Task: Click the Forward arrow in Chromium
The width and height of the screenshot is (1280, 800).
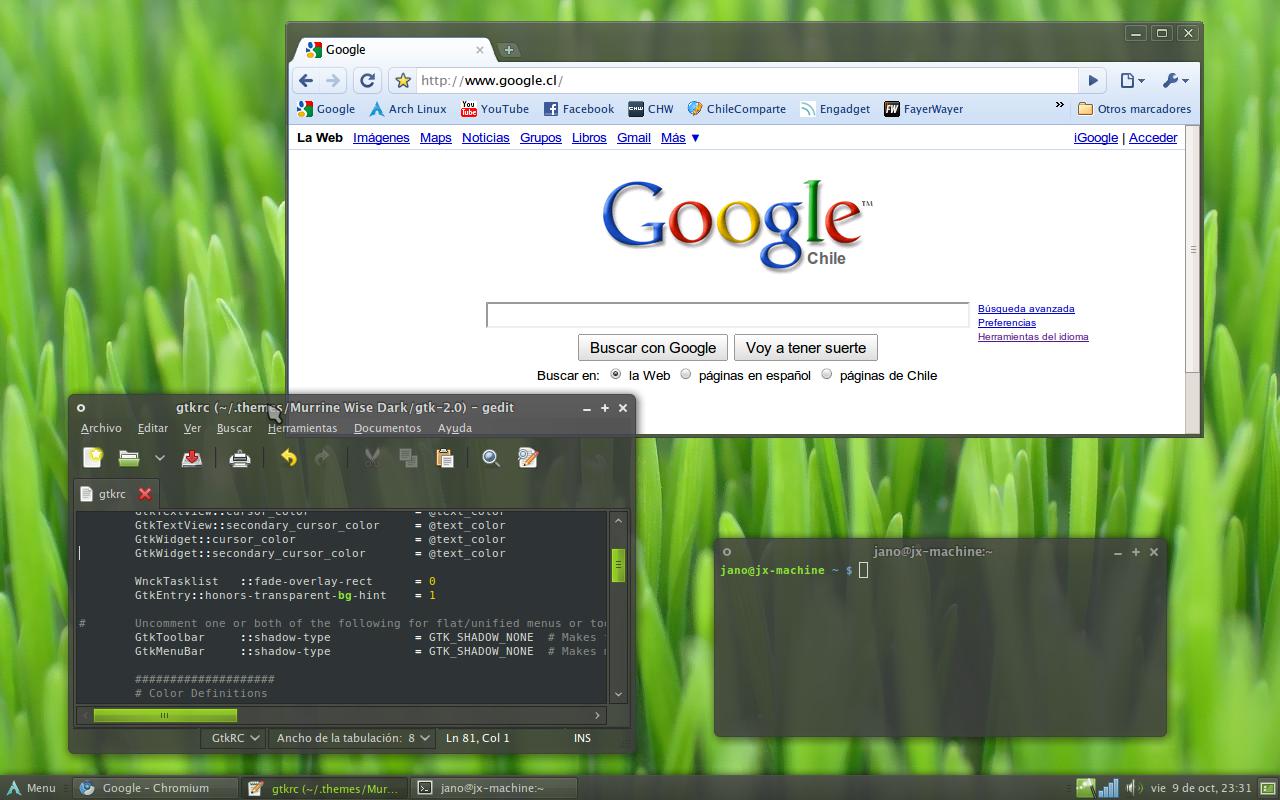Action: click(333, 80)
